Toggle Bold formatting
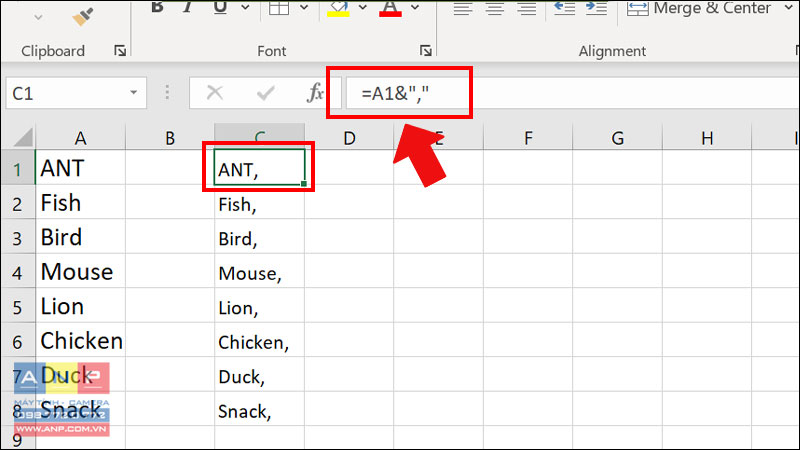 [158, 7]
